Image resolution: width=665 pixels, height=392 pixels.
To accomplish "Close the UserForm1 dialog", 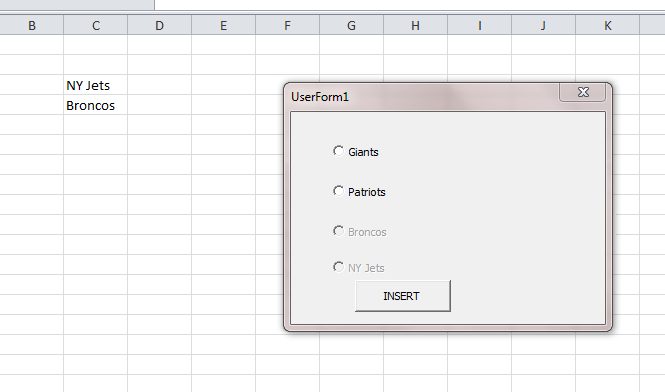I will pyautogui.click(x=582, y=92).
